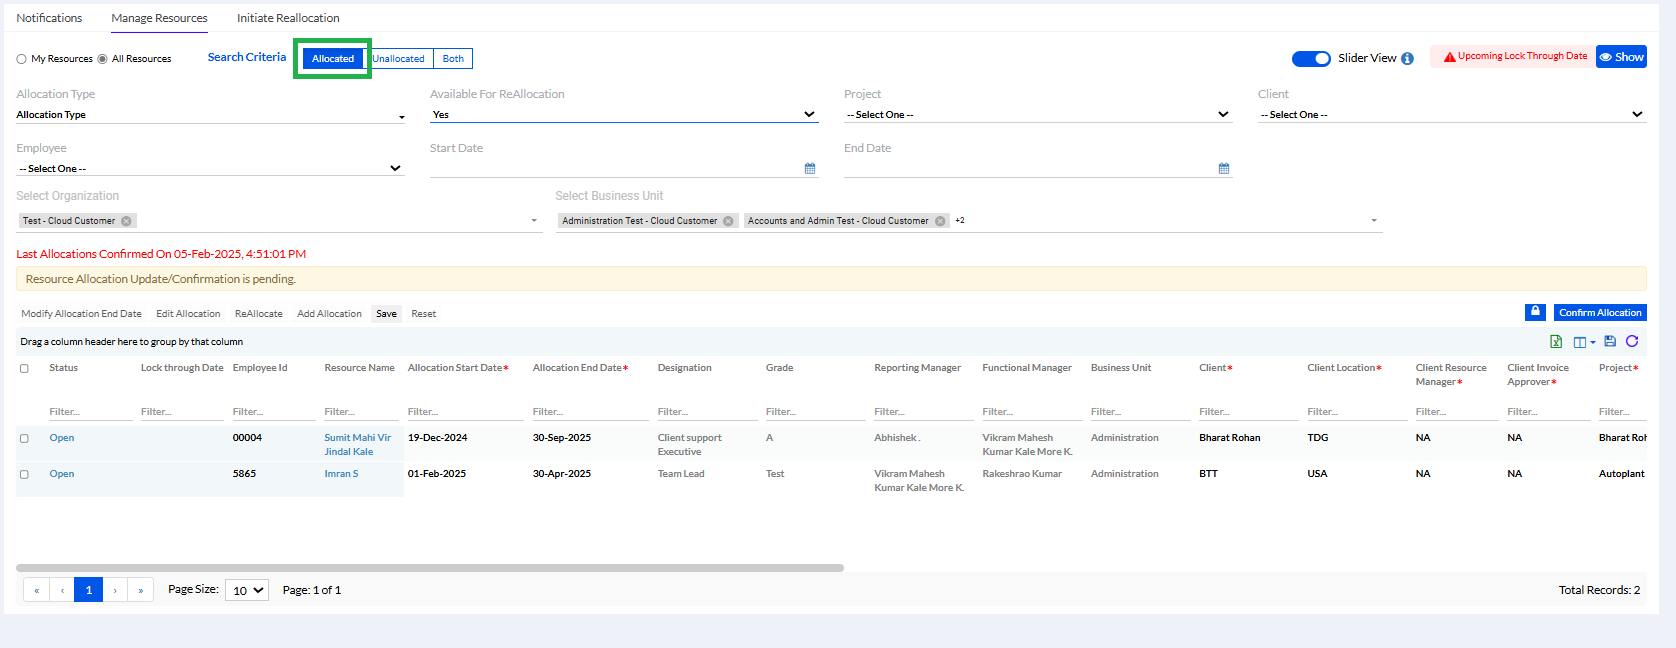The image size is (1676, 648).
Task: Click the Status column filter field
Action: [x=90, y=412]
